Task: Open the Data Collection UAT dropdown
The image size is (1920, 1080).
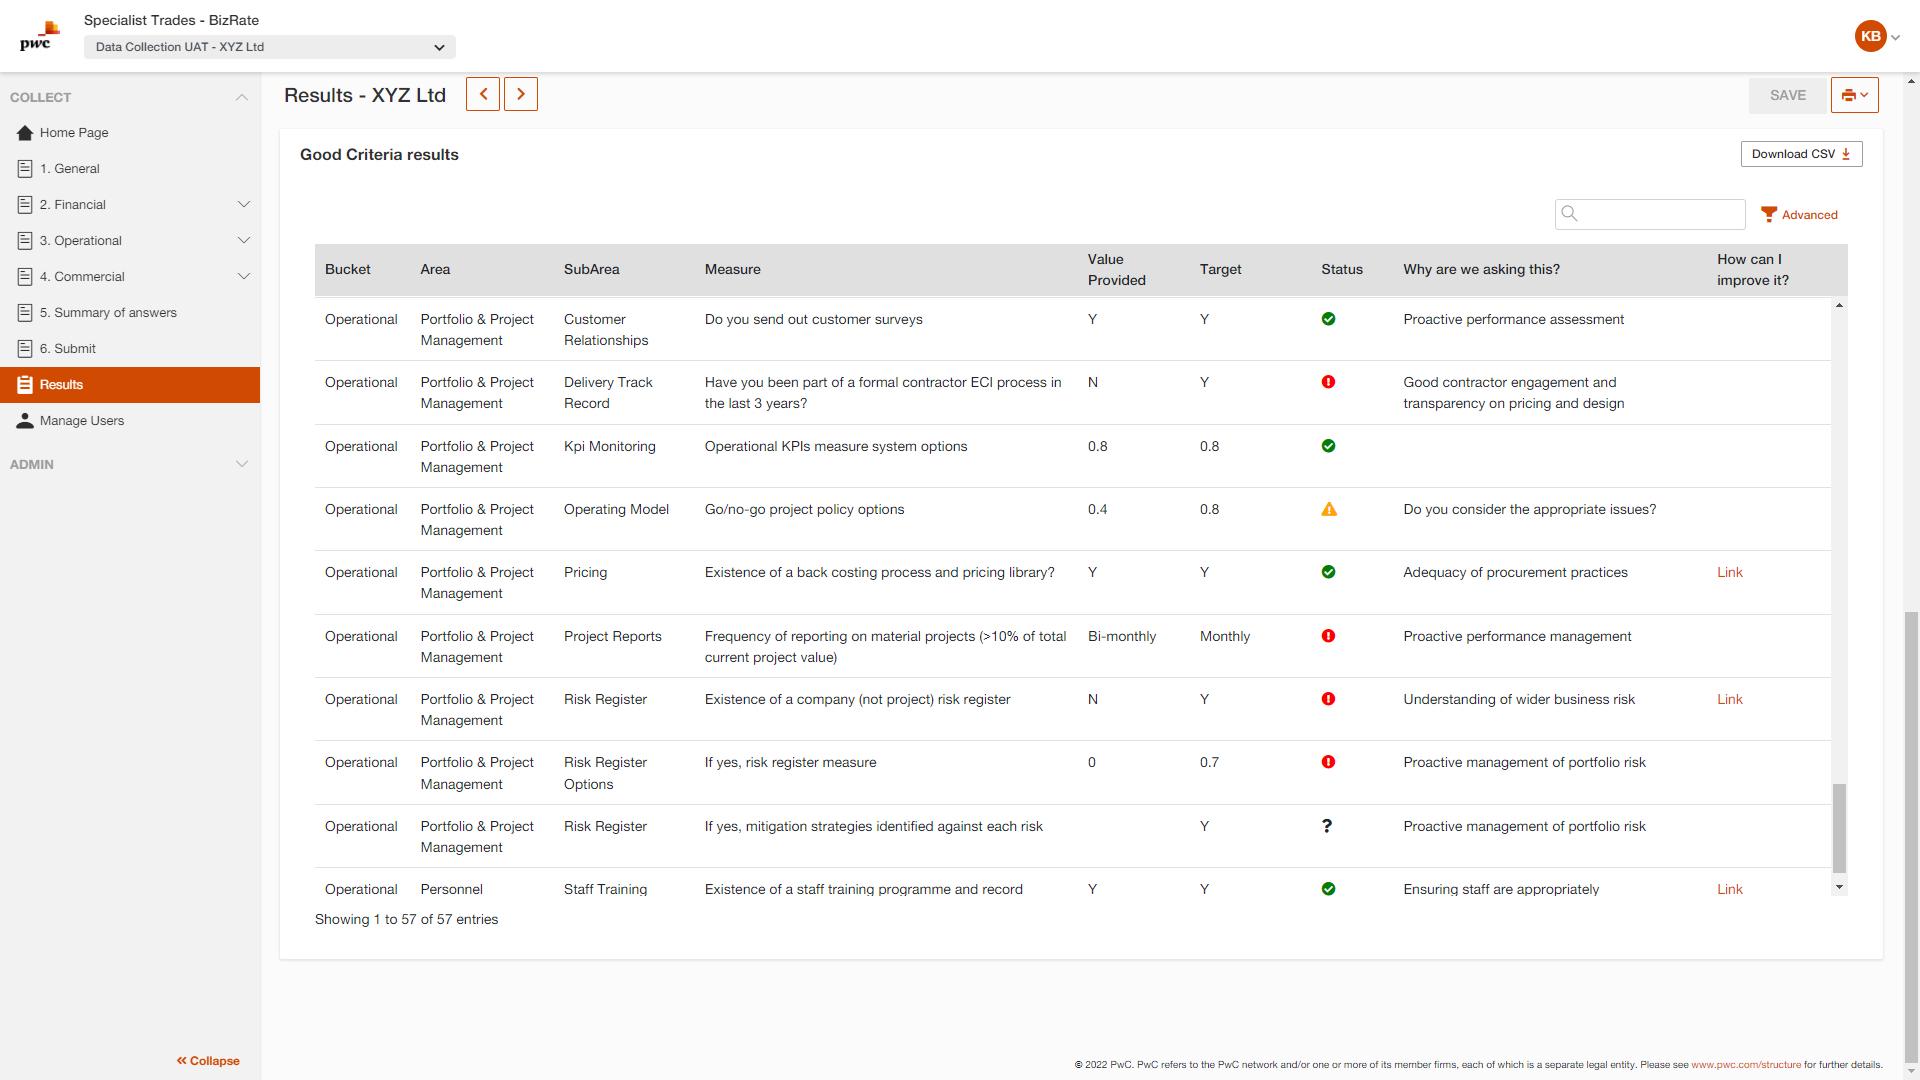Action: tap(269, 47)
